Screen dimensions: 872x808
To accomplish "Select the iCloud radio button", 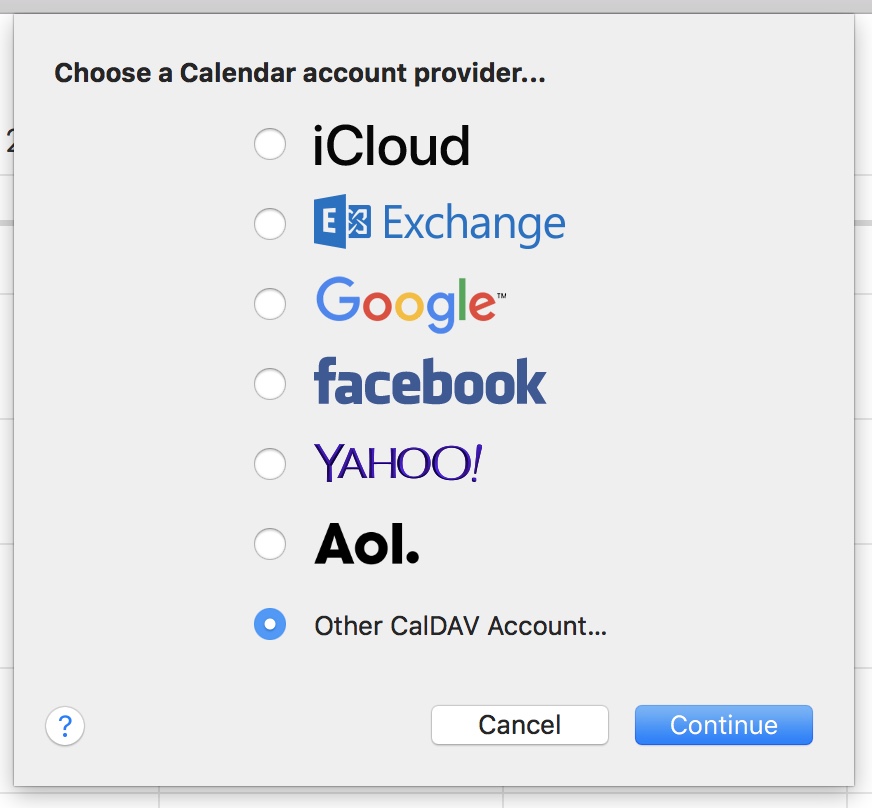I will 269,144.
